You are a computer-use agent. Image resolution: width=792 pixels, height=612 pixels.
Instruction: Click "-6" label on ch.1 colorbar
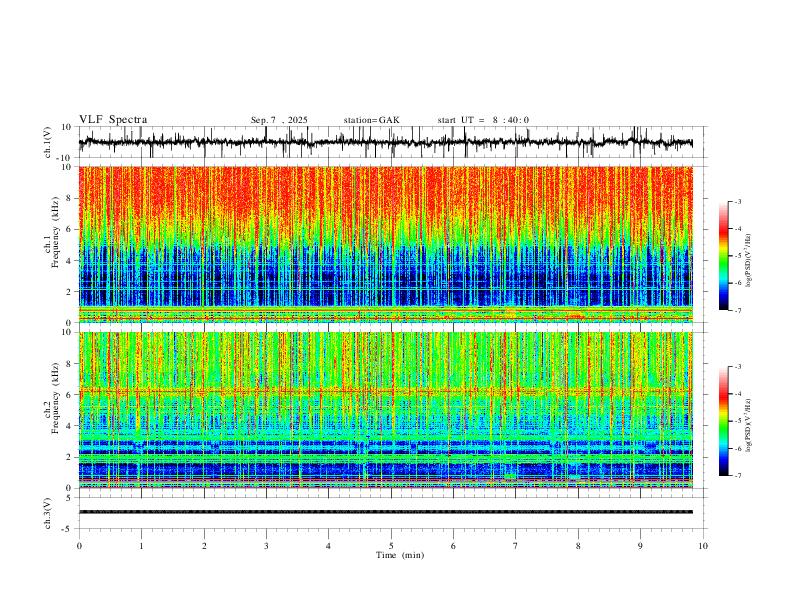pyautogui.click(x=737, y=283)
